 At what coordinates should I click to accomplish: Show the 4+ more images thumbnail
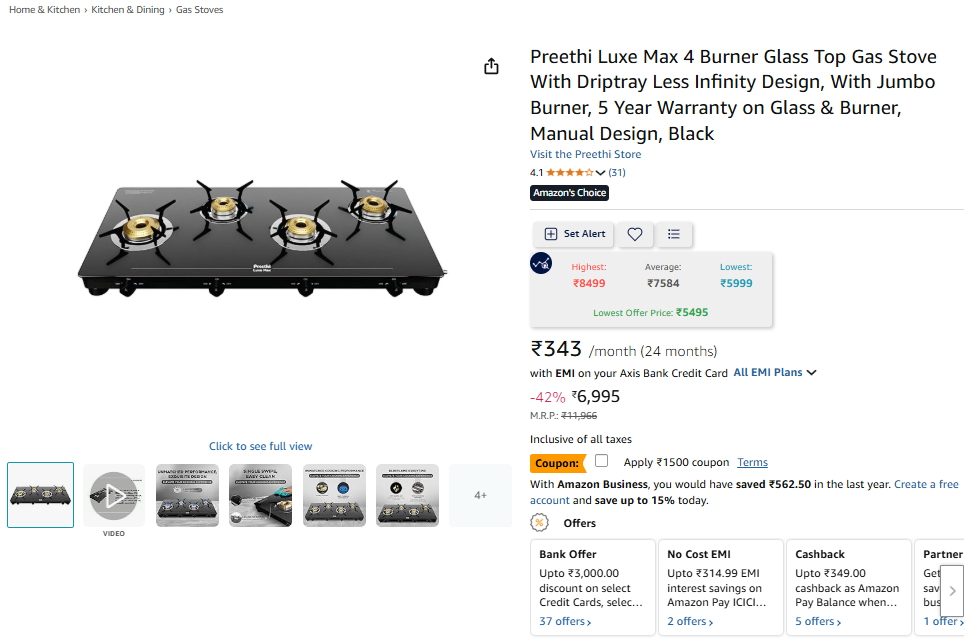(x=480, y=495)
